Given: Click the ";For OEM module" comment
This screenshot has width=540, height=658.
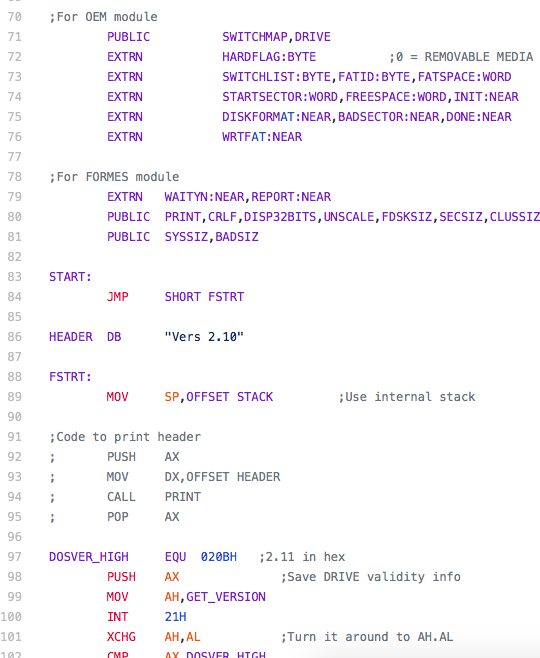Looking at the screenshot, I should coord(103,17).
